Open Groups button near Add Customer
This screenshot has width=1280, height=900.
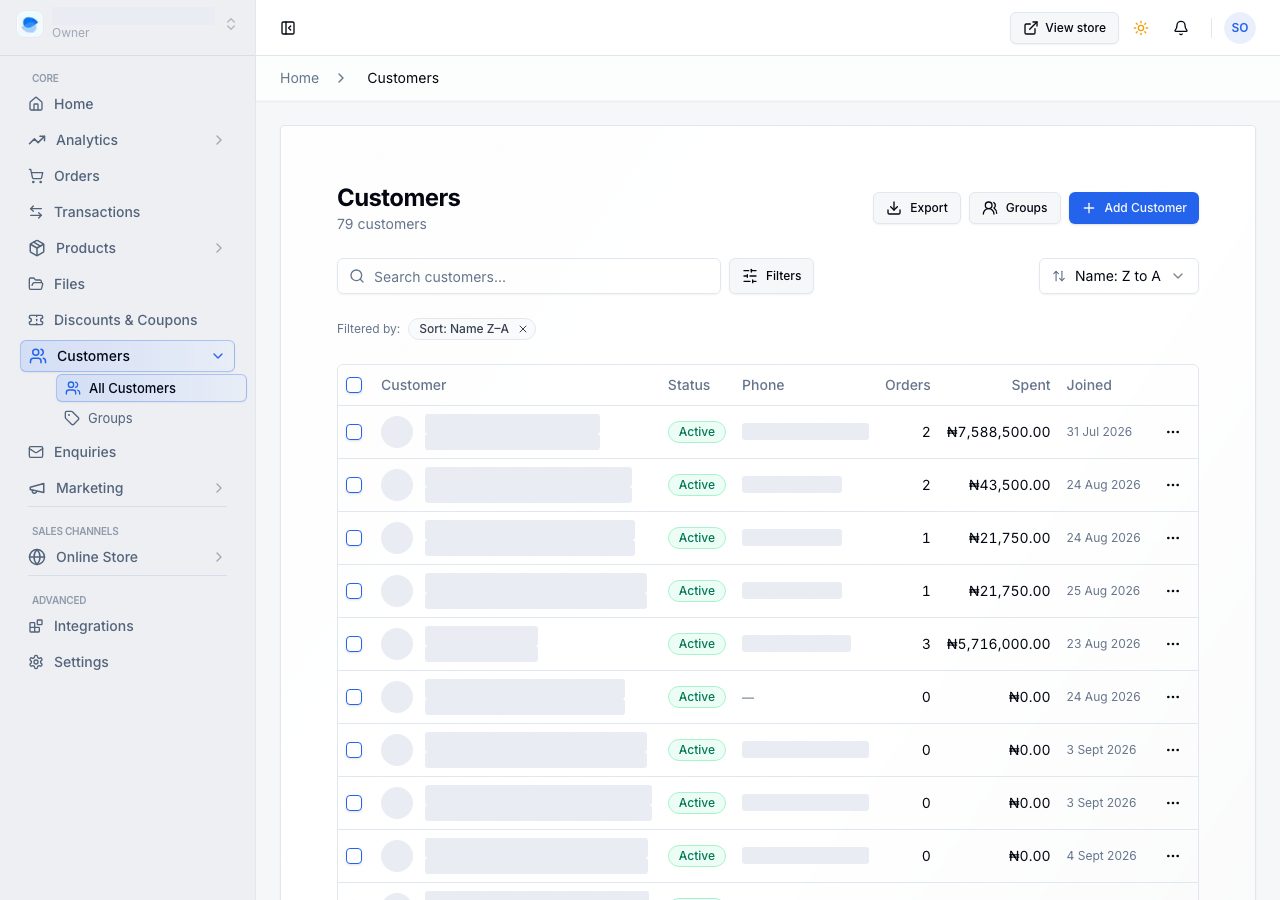click(1014, 208)
